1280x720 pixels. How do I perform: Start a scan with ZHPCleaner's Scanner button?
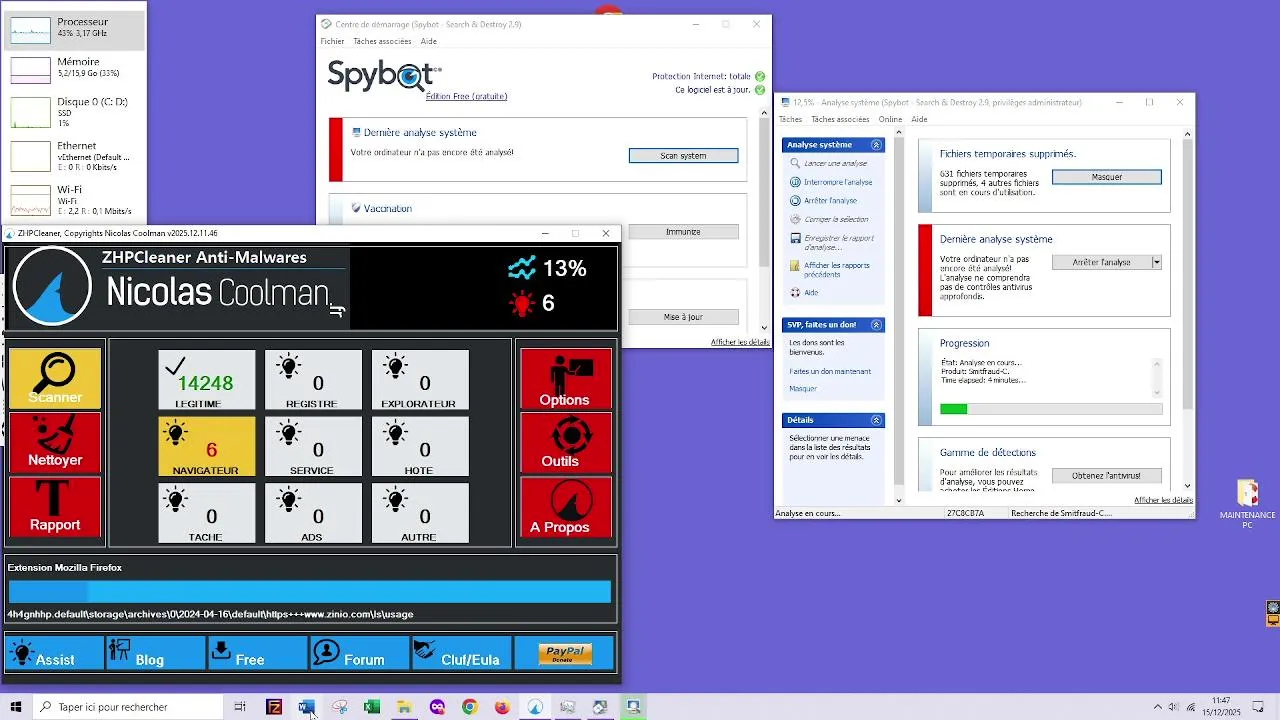click(x=55, y=378)
